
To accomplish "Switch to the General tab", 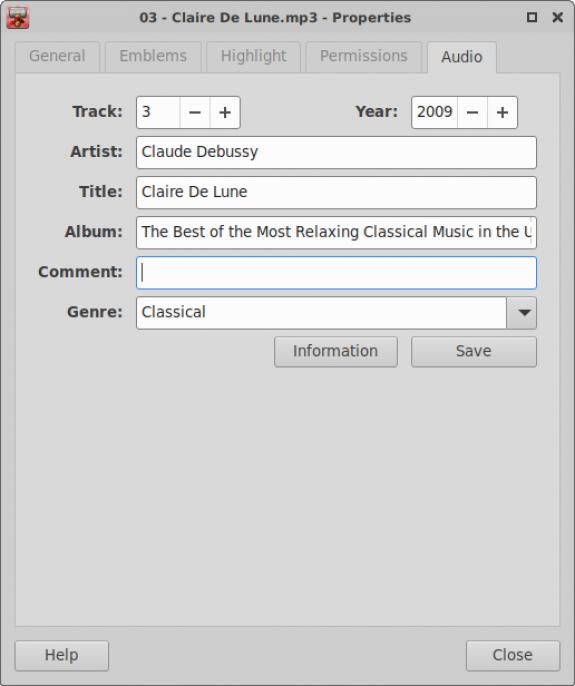I will 57,56.
